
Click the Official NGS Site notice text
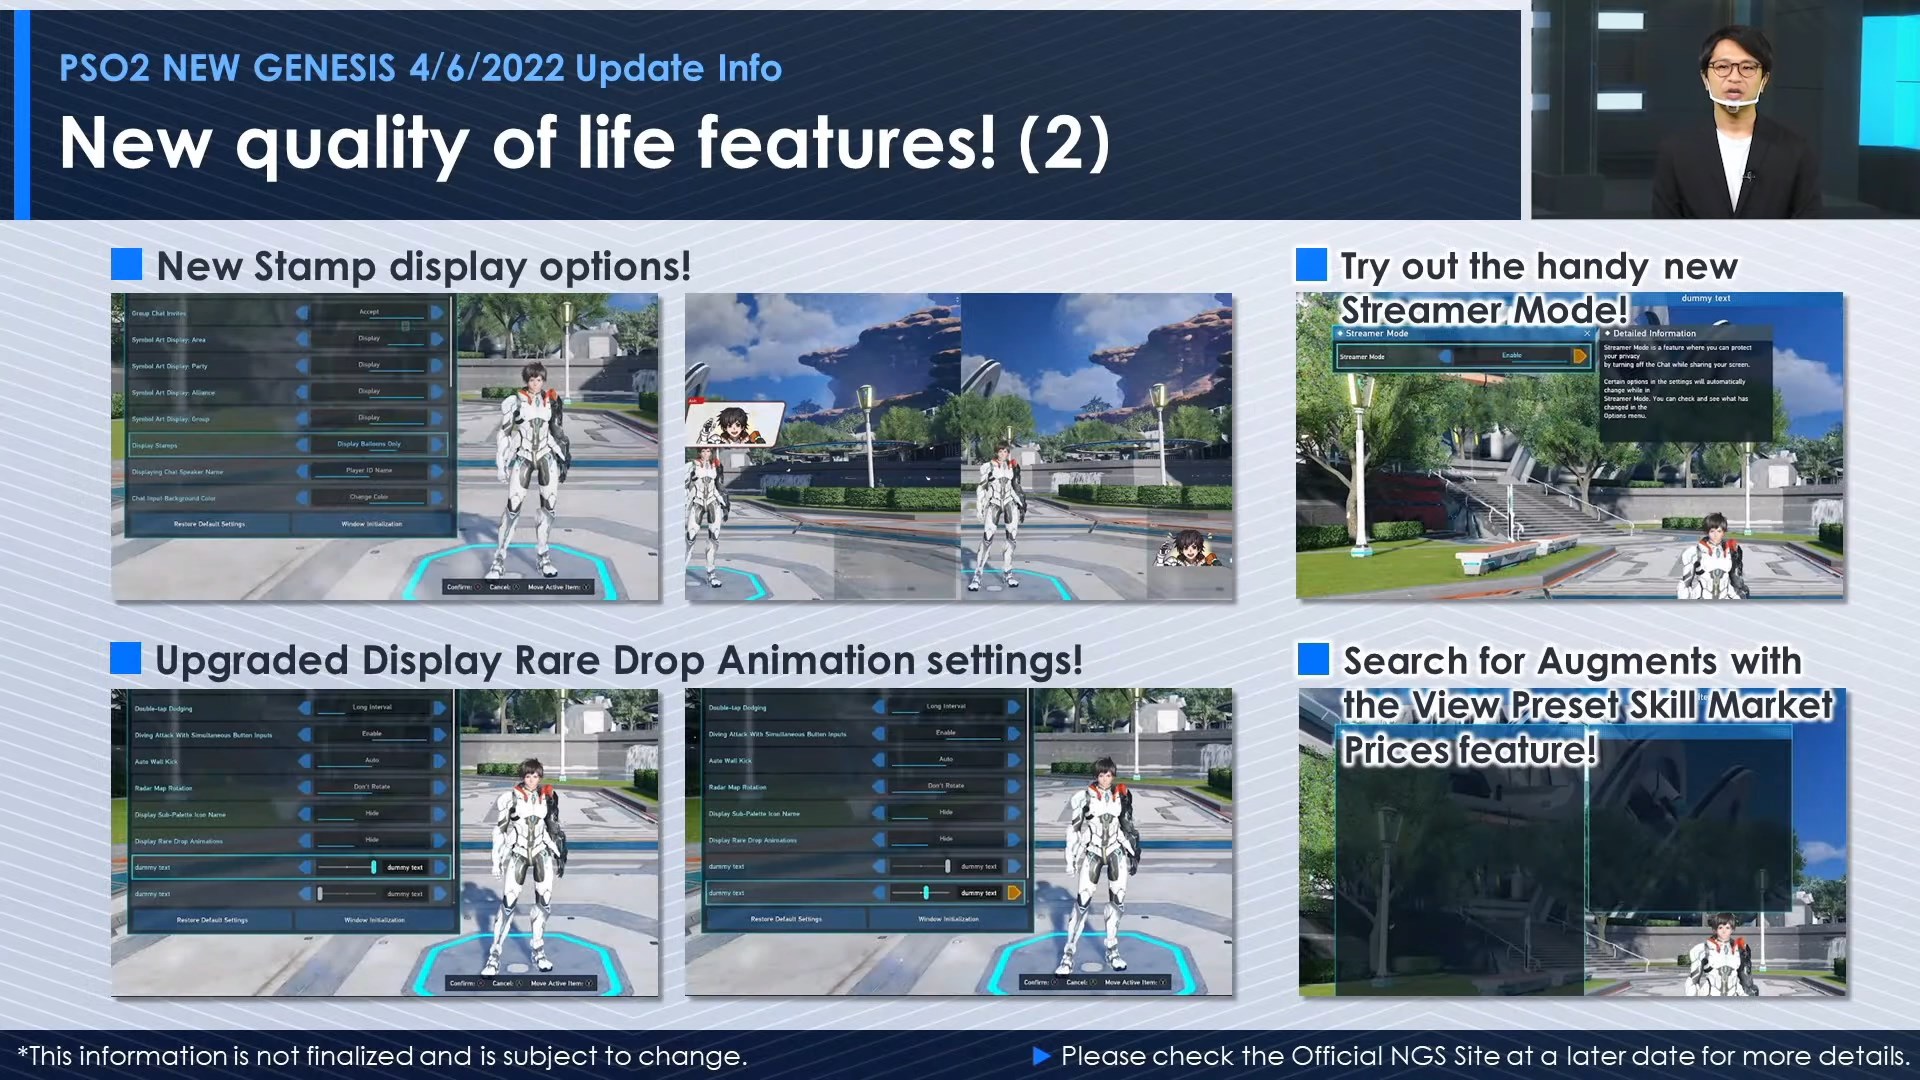pos(1485,1056)
